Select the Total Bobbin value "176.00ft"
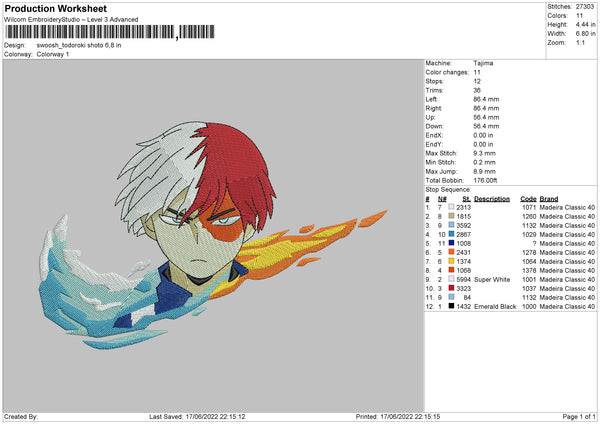 pos(485,180)
